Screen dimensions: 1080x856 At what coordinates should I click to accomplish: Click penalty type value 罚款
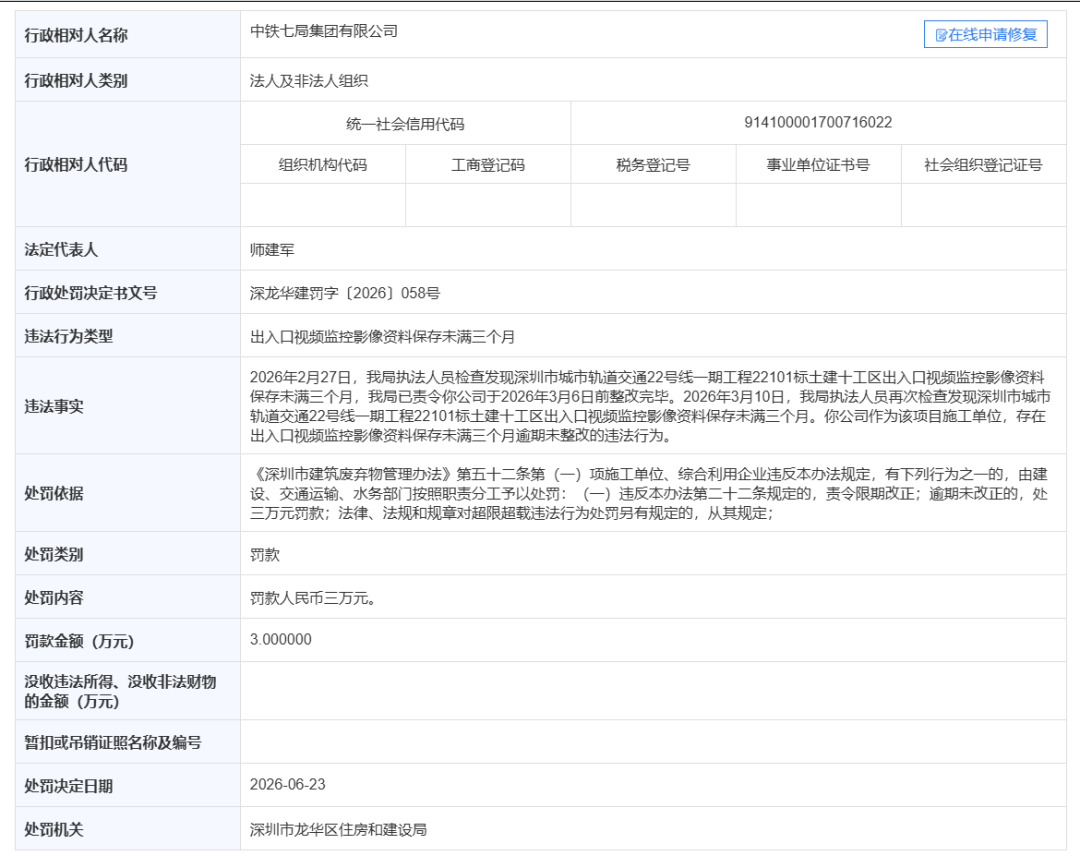[x=264, y=555]
